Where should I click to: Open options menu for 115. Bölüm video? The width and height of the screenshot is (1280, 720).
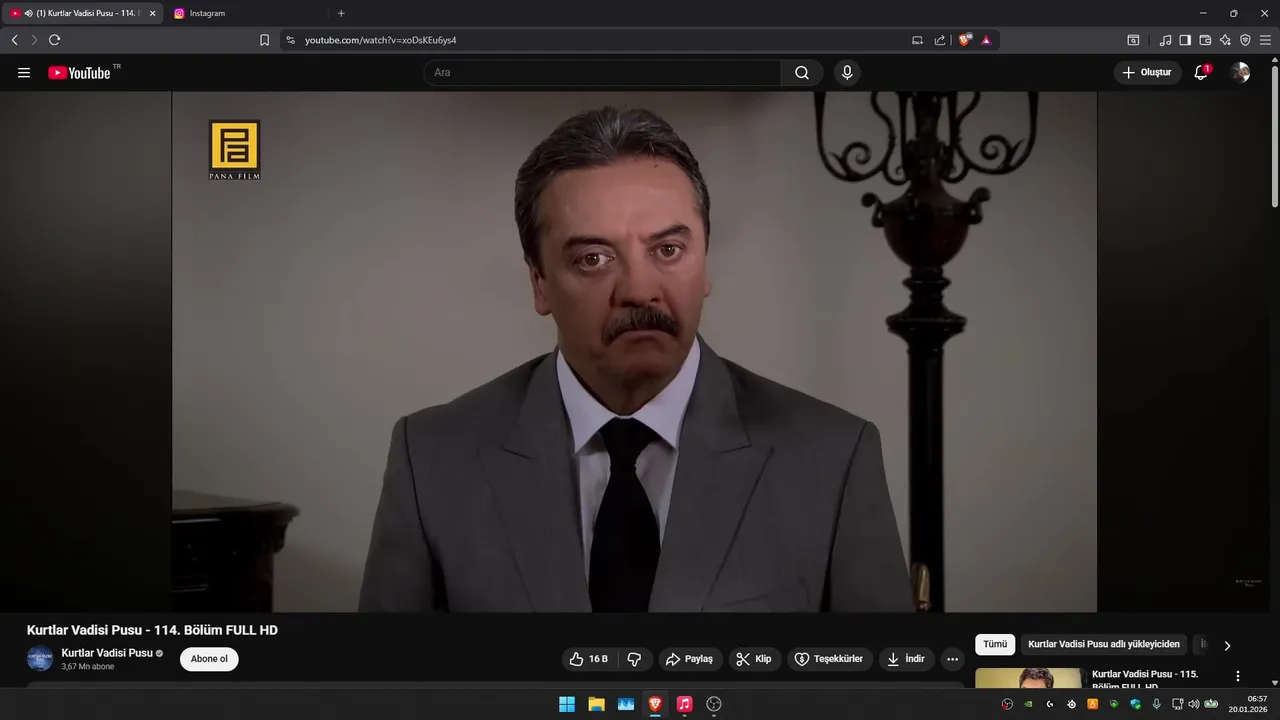pyautogui.click(x=1238, y=676)
